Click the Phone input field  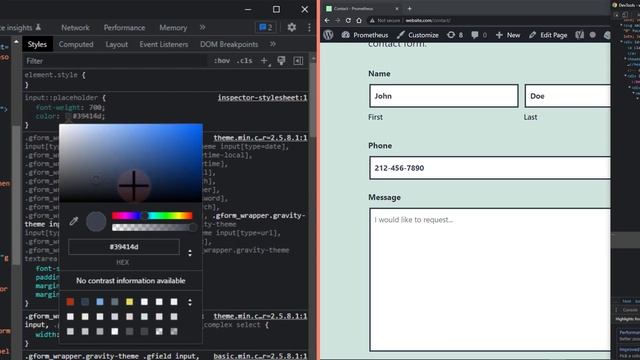[490, 168]
